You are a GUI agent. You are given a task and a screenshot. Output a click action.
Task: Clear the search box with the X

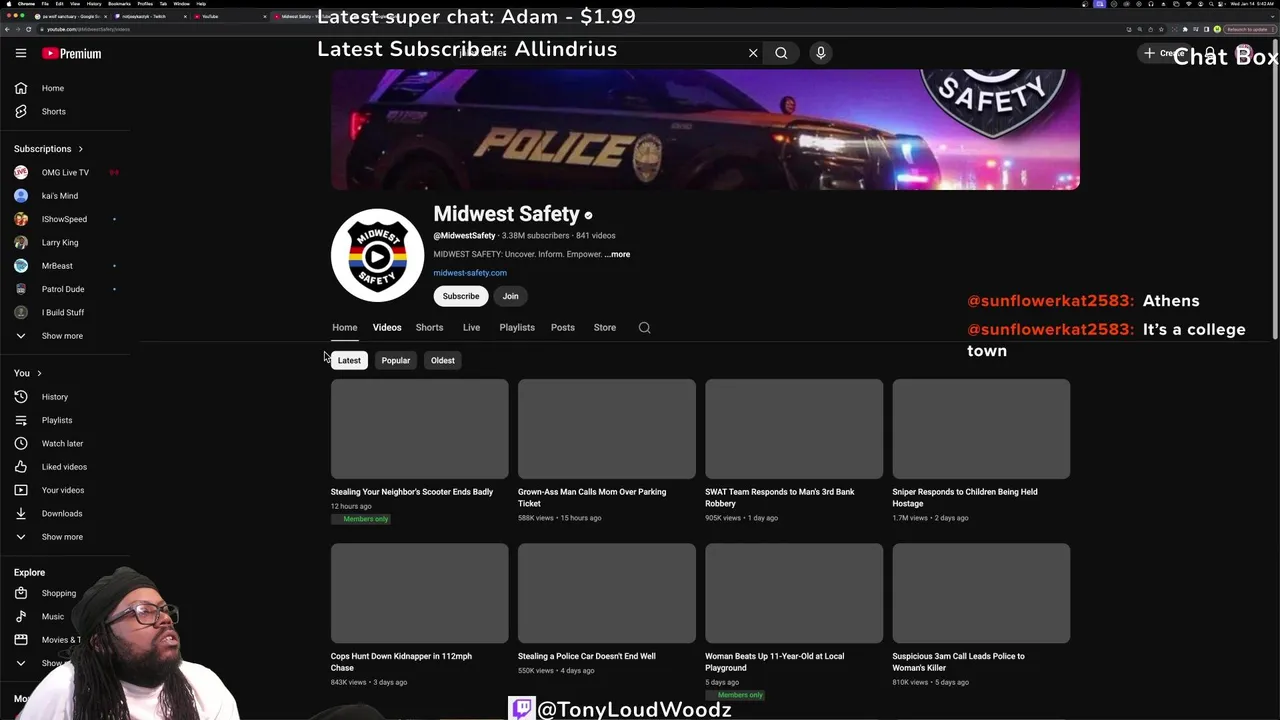(x=753, y=53)
